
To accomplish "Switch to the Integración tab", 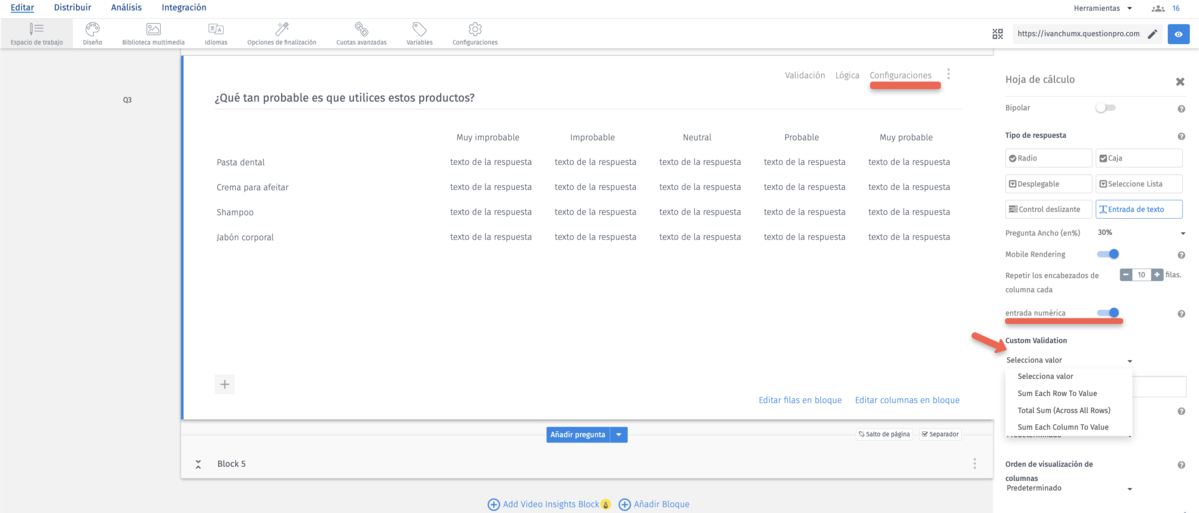I will click(x=184, y=8).
